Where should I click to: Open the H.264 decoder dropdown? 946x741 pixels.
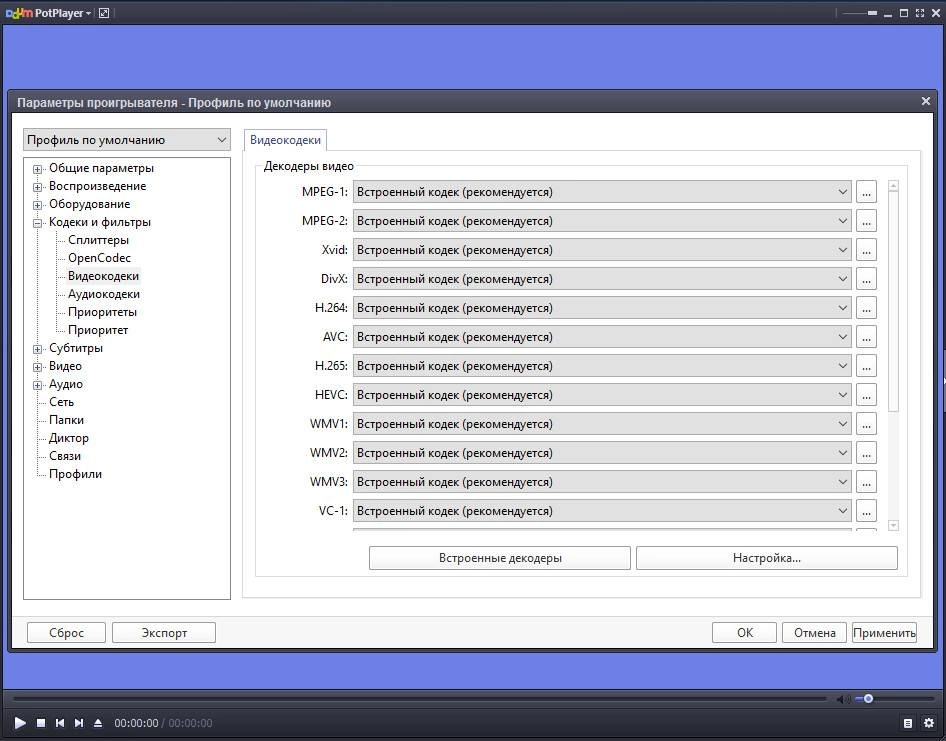click(x=602, y=308)
